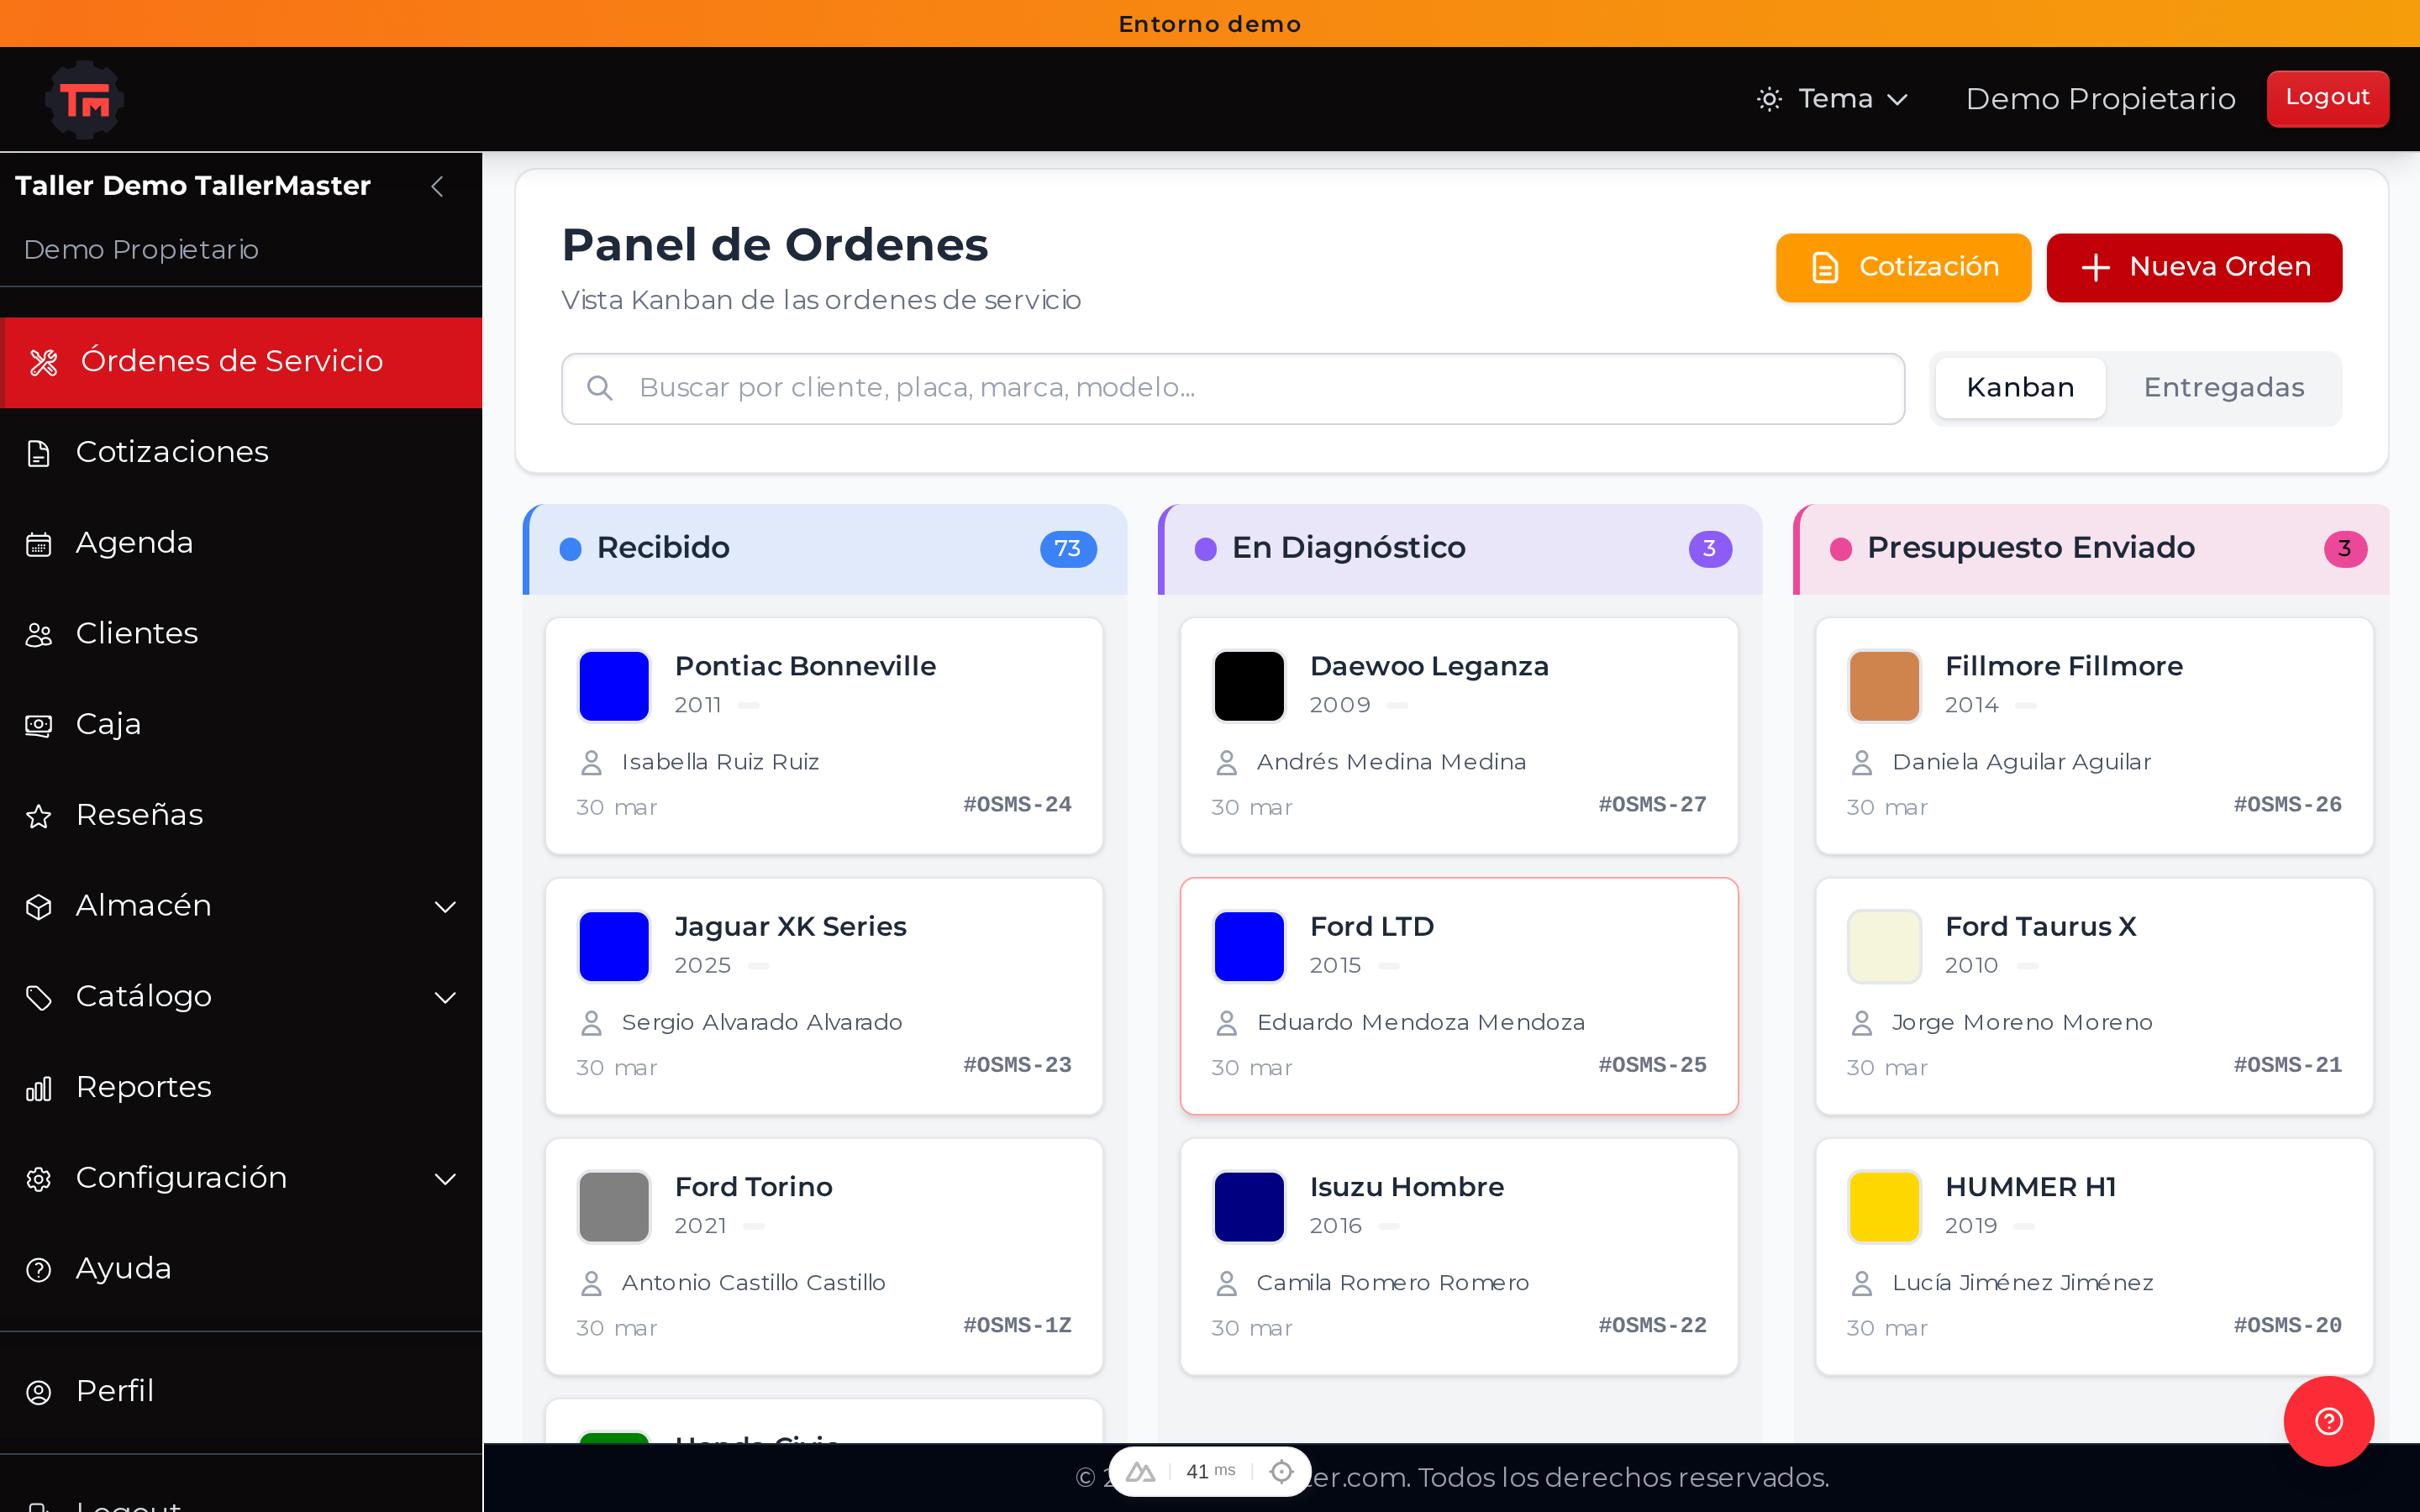Screen dimensions: 2420x1512
Task: Click the person icon beside Andrés Medina Medina
Action: (x=1227, y=763)
